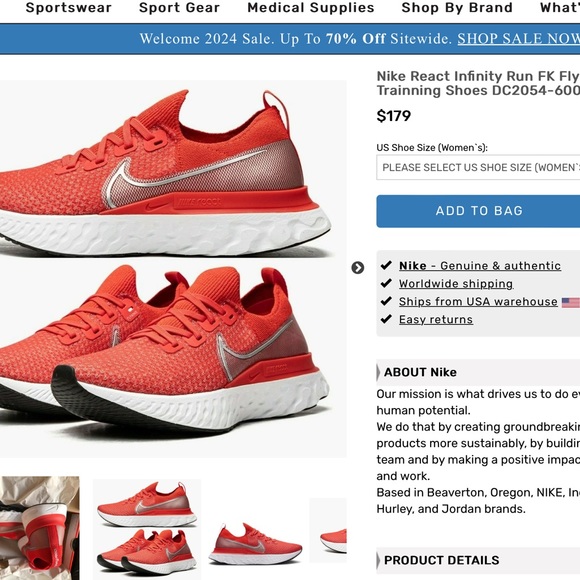Open the Sportswear menu

coord(68,8)
